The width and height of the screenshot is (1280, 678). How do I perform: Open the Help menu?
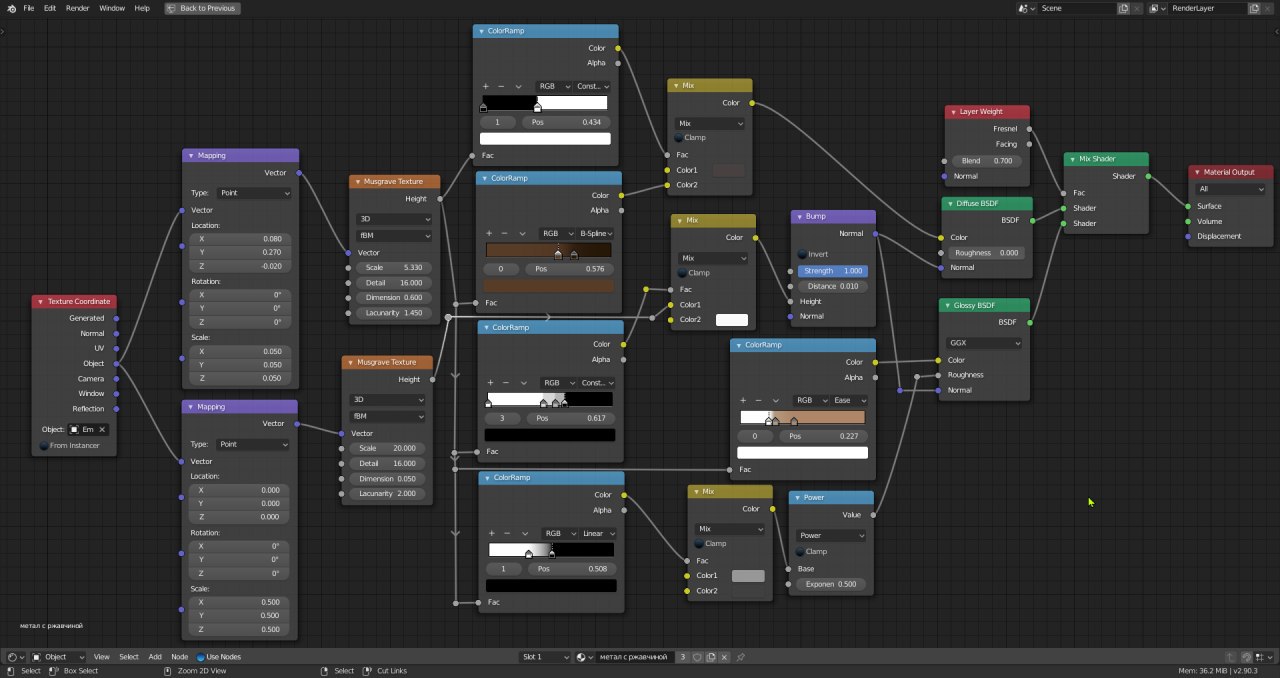(142, 7)
